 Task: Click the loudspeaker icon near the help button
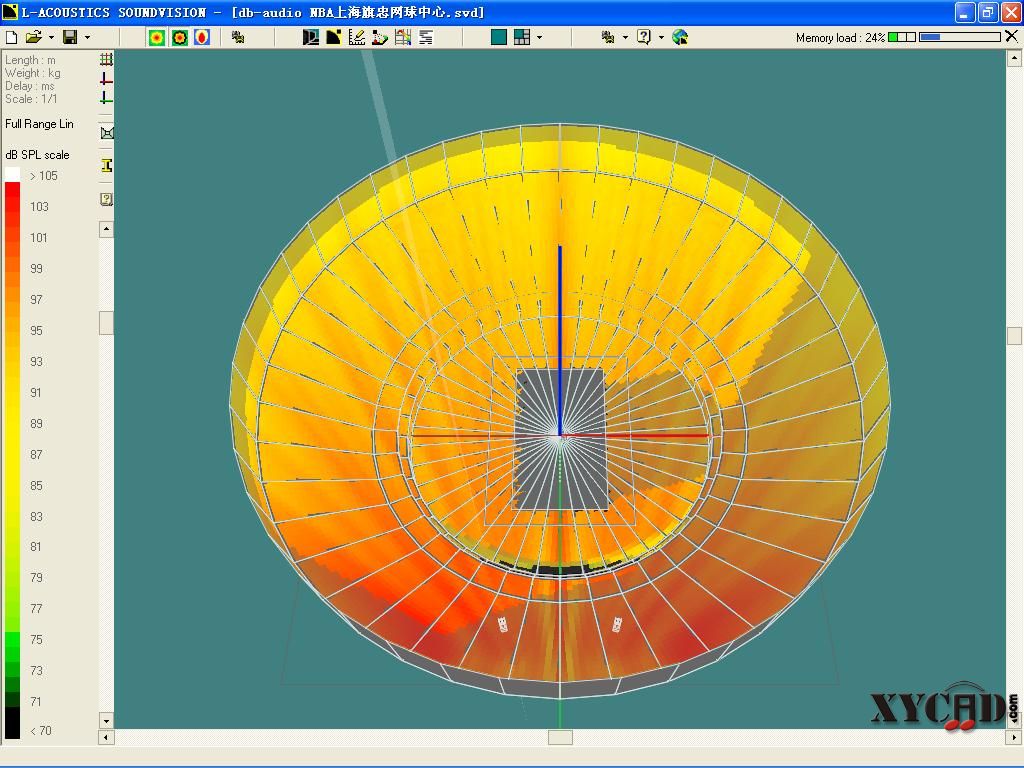click(608, 37)
